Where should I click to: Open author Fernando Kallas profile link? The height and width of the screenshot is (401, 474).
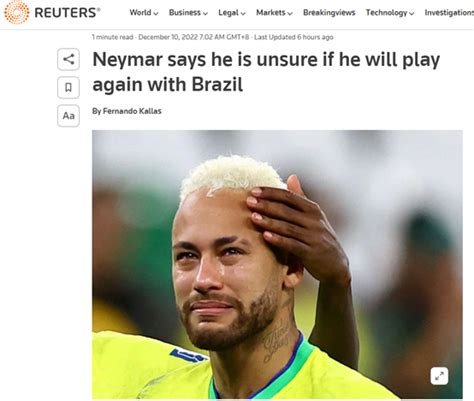point(132,111)
